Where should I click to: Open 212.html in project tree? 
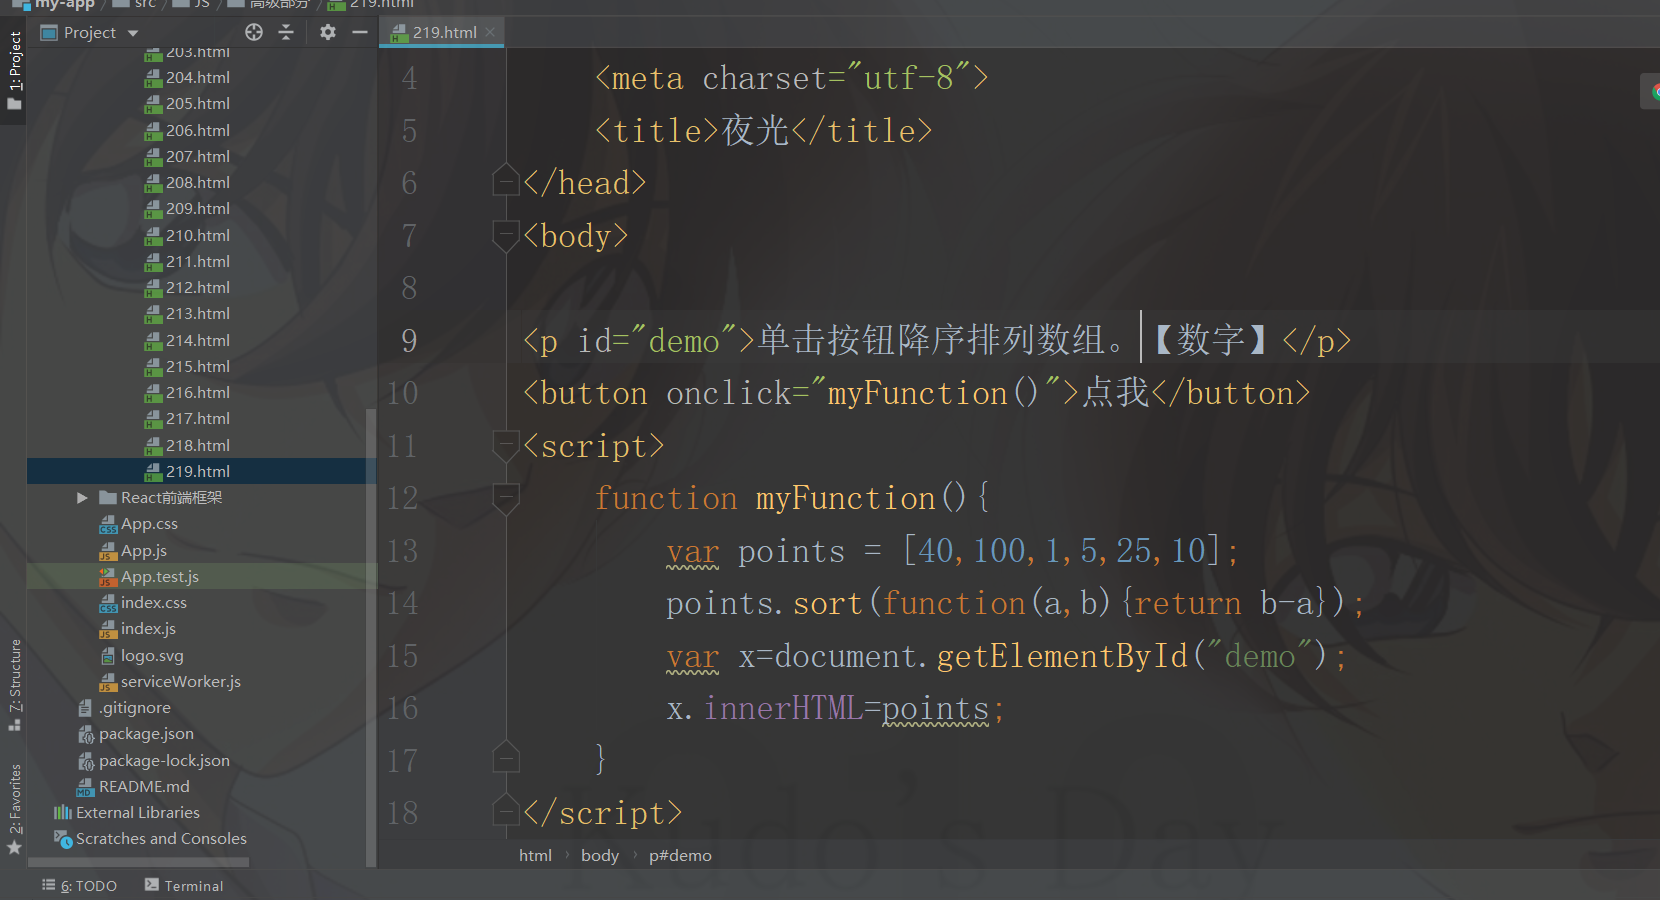tap(188, 288)
